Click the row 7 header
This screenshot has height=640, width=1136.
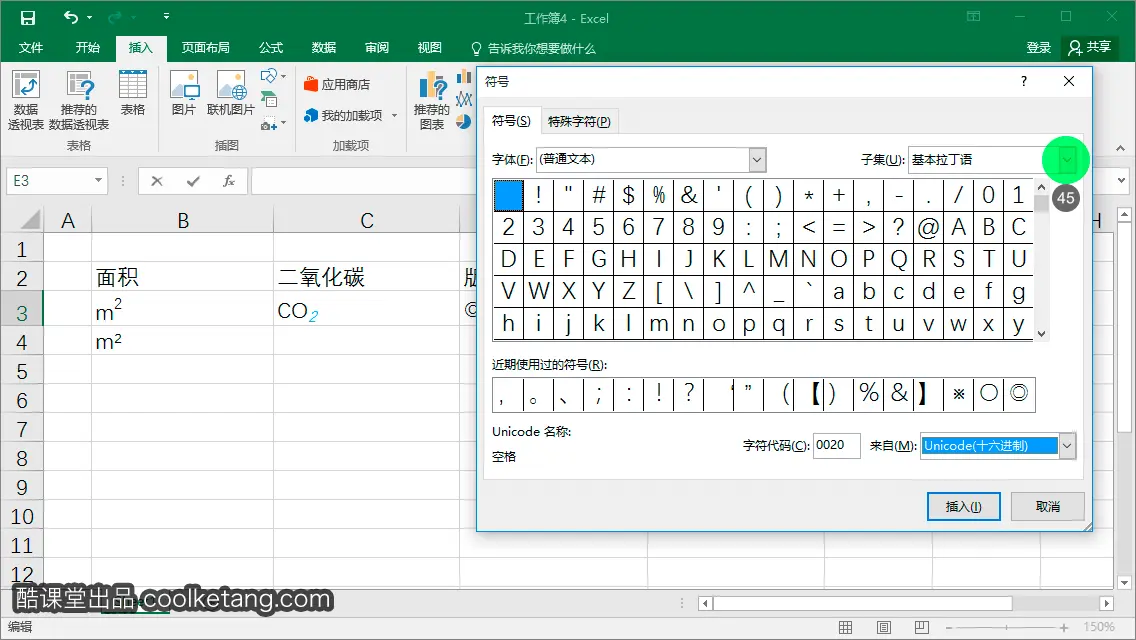click(x=22, y=429)
